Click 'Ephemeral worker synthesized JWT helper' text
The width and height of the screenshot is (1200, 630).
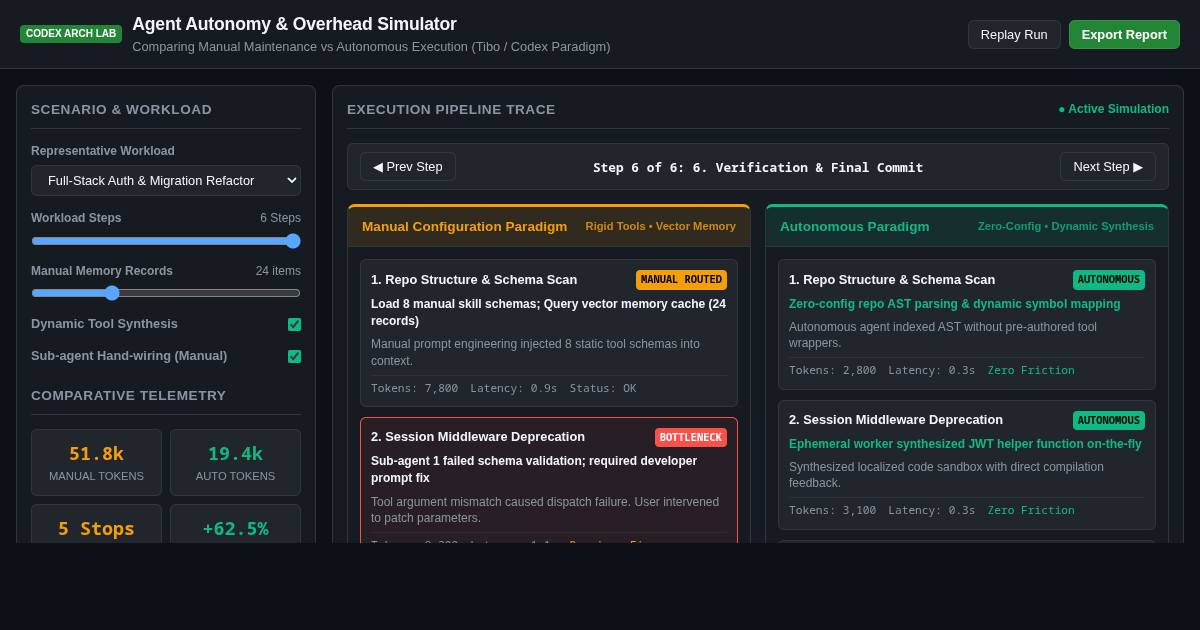pos(965,444)
